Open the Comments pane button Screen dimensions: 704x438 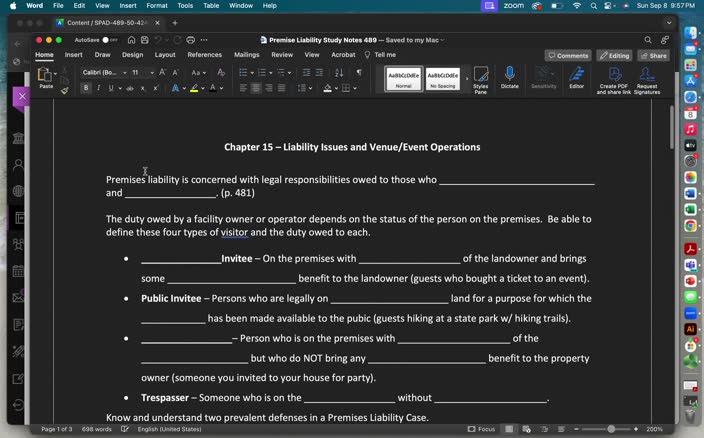point(568,55)
